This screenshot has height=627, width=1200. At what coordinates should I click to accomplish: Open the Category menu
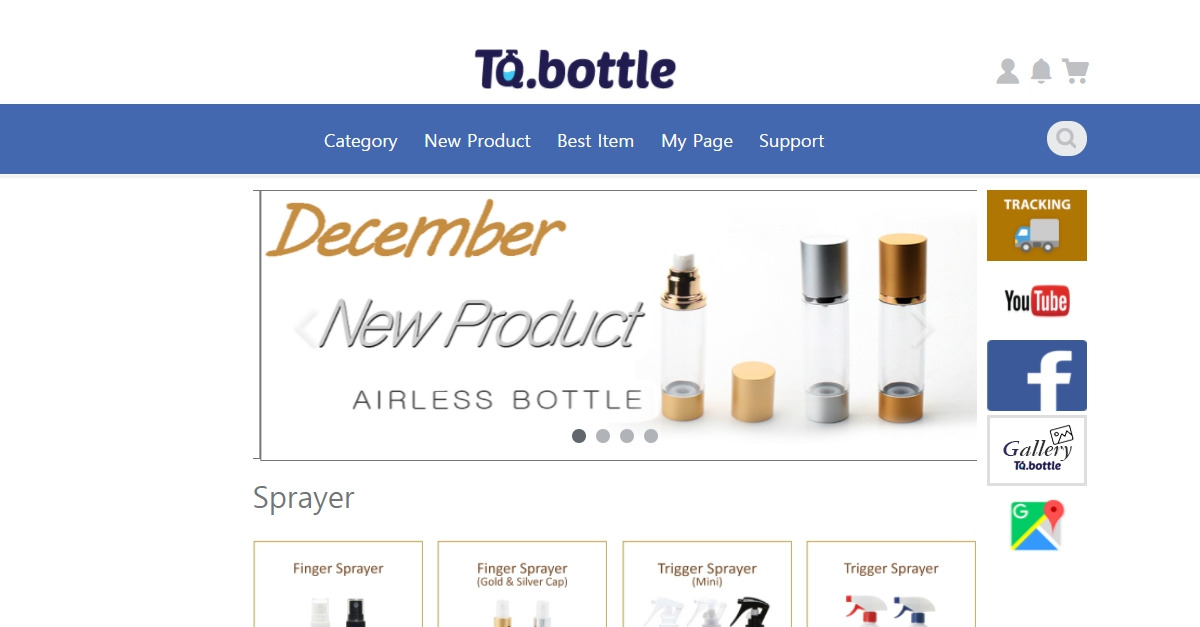[x=361, y=141]
